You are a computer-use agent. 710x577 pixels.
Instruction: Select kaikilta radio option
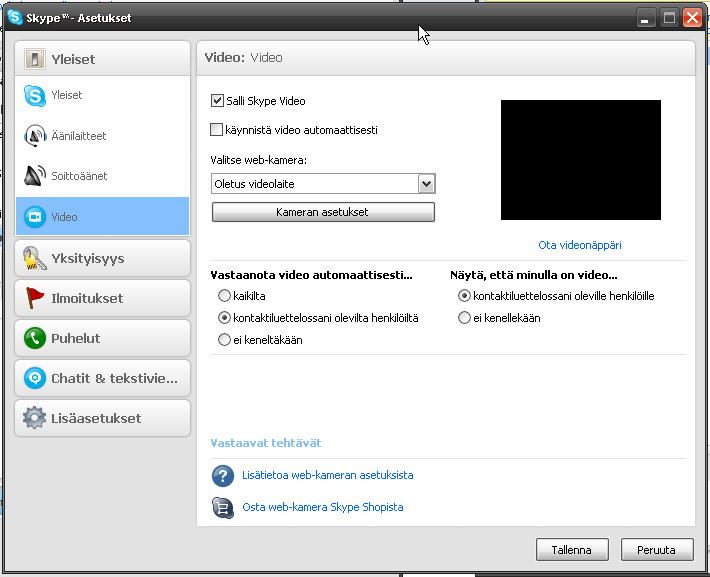coord(224,296)
